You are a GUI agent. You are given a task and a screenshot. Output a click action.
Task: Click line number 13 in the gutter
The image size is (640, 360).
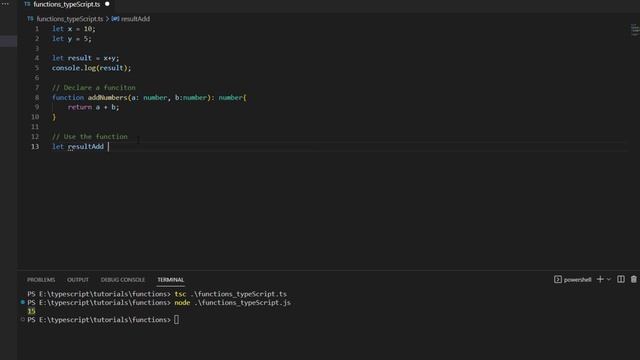click(35, 147)
